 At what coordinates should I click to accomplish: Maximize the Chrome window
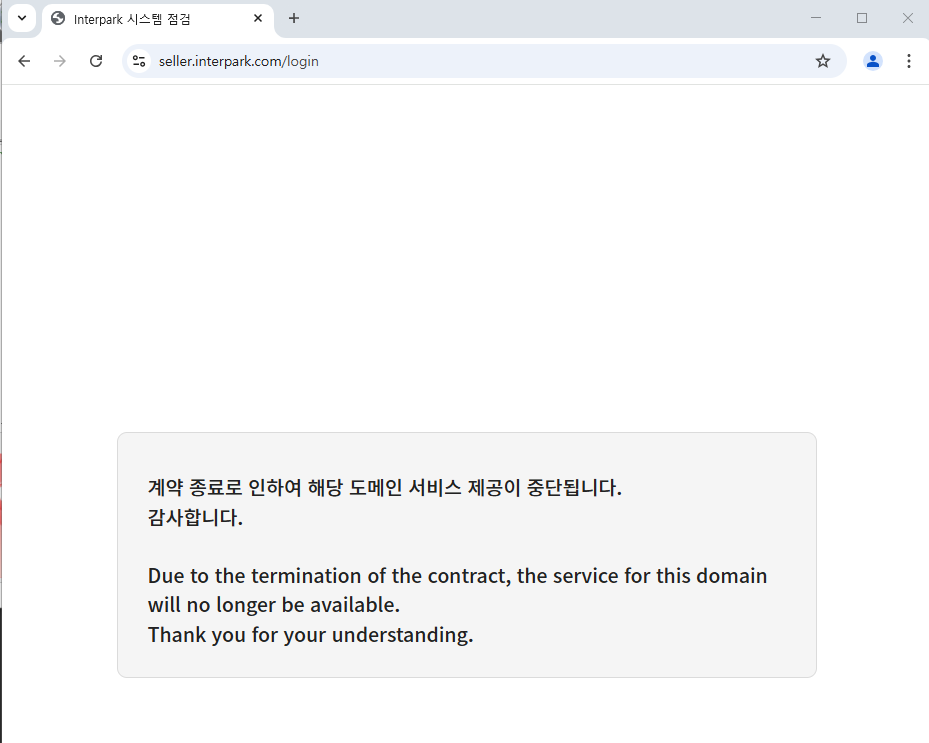pos(862,18)
